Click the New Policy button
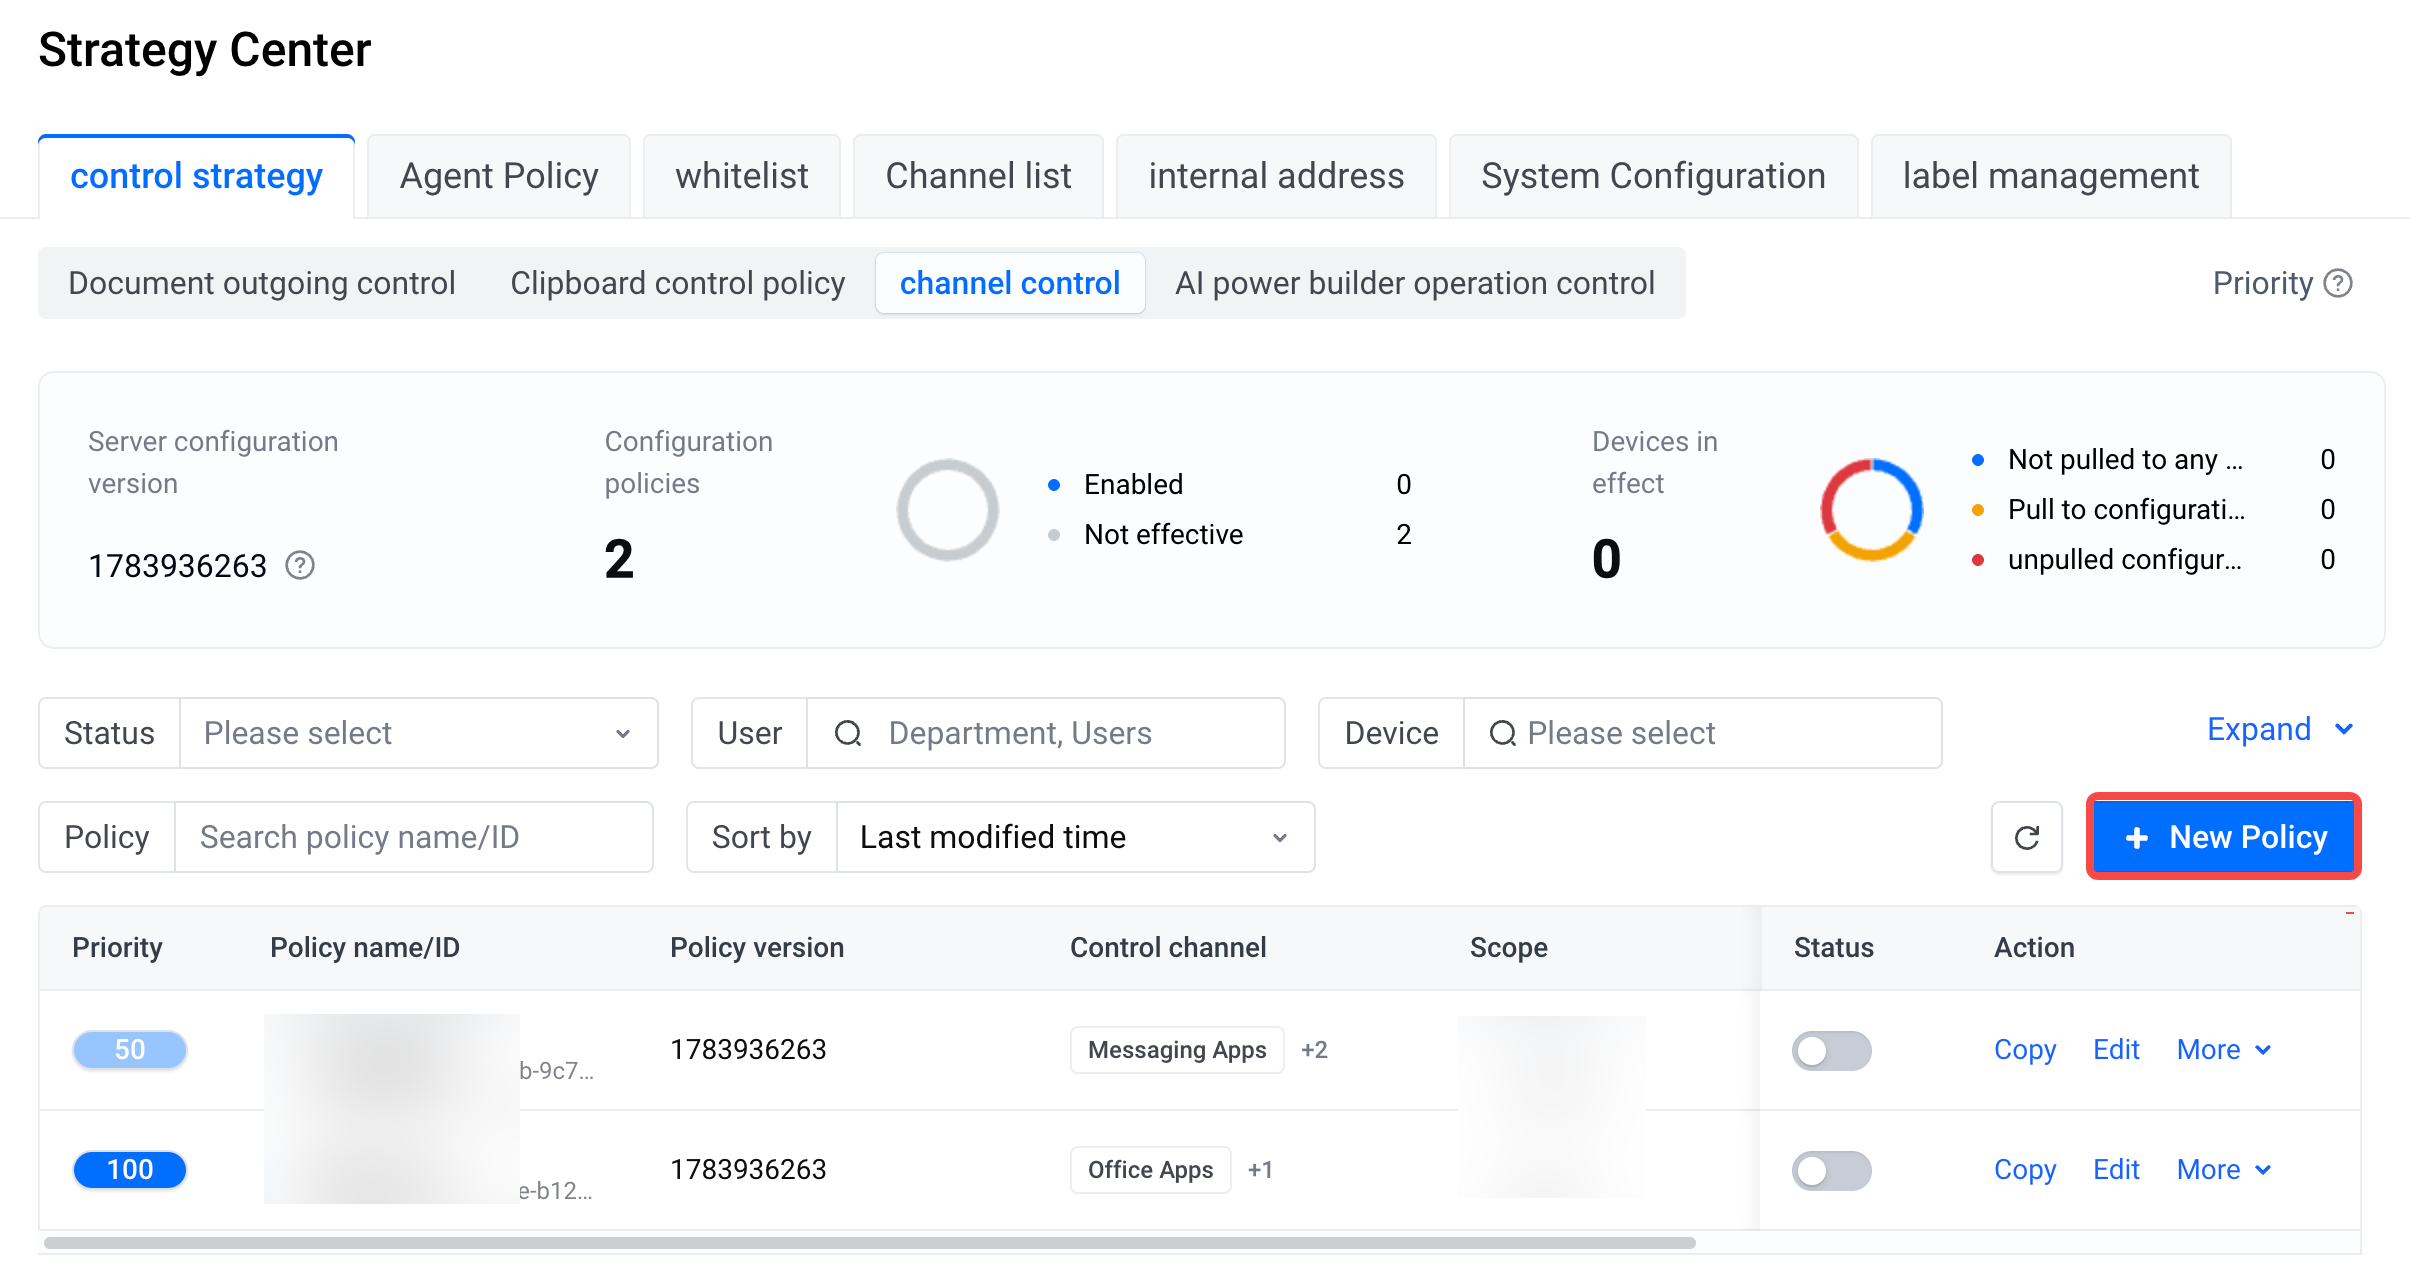Image resolution: width=2410 pixels, height=1288 pixels. 2224,837
